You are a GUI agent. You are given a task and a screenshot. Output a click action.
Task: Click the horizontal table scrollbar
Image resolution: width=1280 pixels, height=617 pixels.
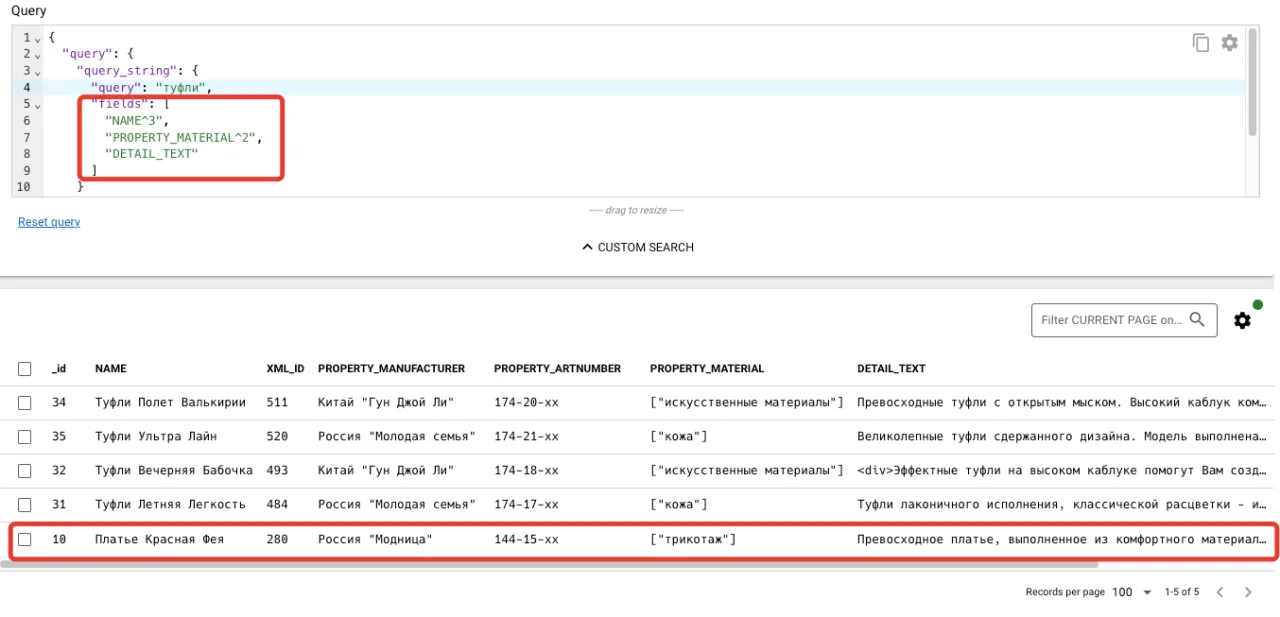click(550, 565)
